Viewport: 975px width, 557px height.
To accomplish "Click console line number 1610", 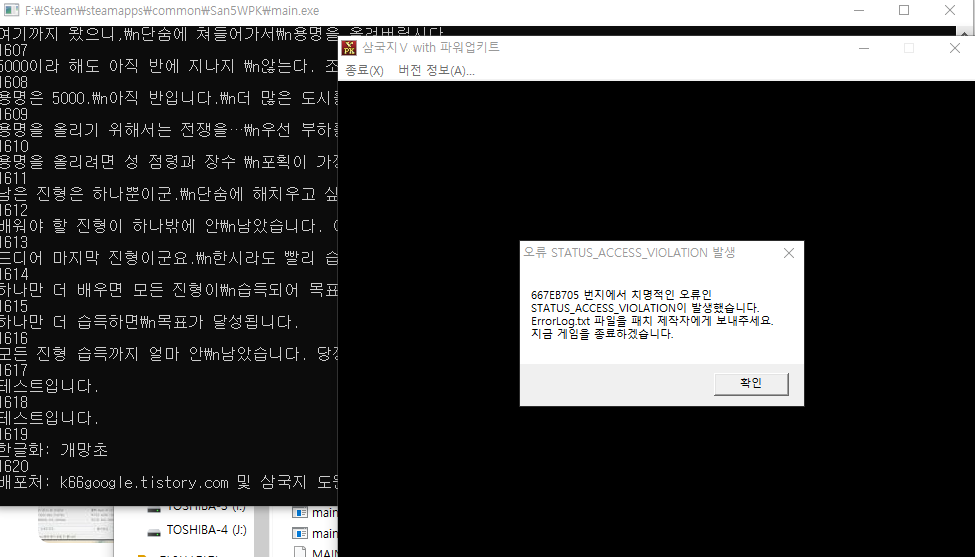I will tap(14, 146).
